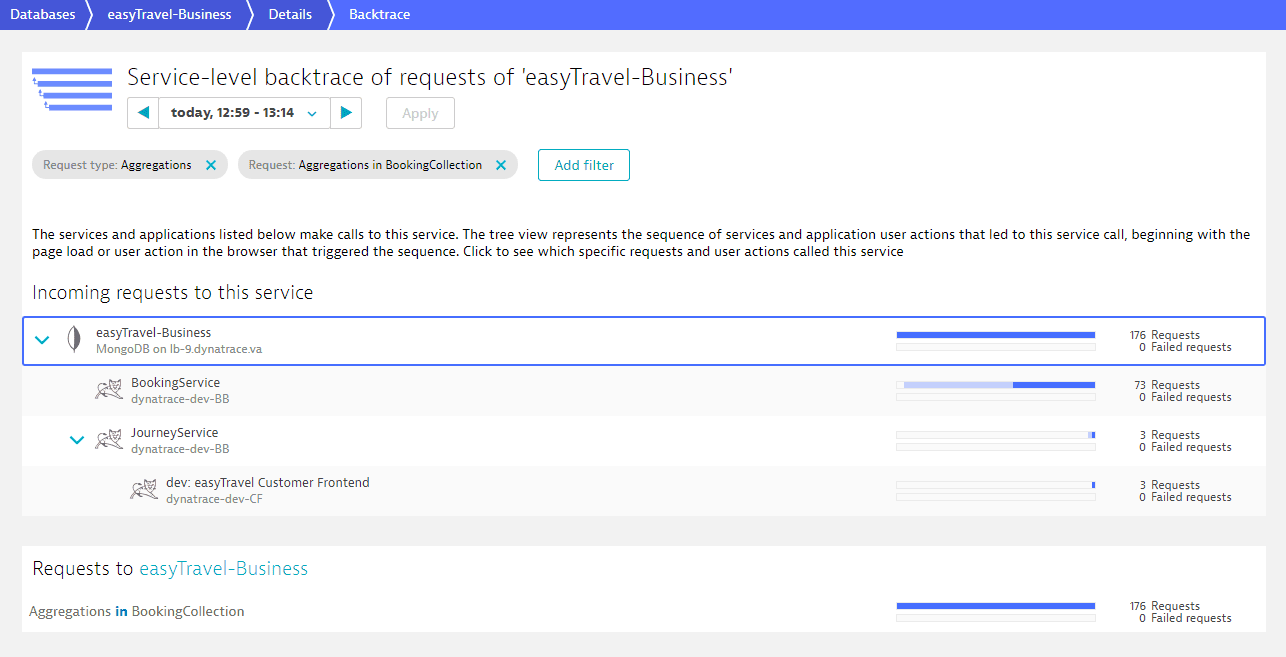
Task: Click the Add filter button
Action: coord(584,165)
